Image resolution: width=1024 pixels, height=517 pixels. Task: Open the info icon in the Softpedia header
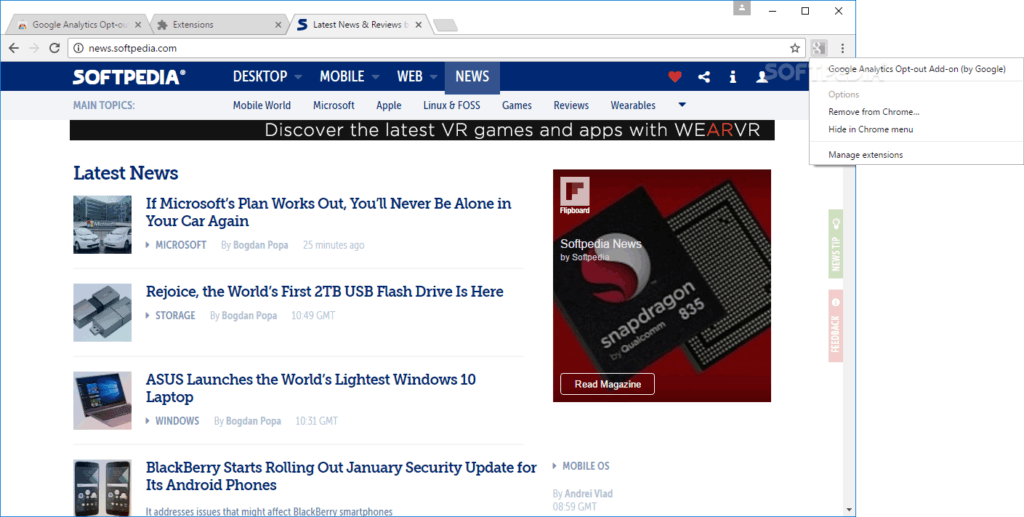coord(733,77)
